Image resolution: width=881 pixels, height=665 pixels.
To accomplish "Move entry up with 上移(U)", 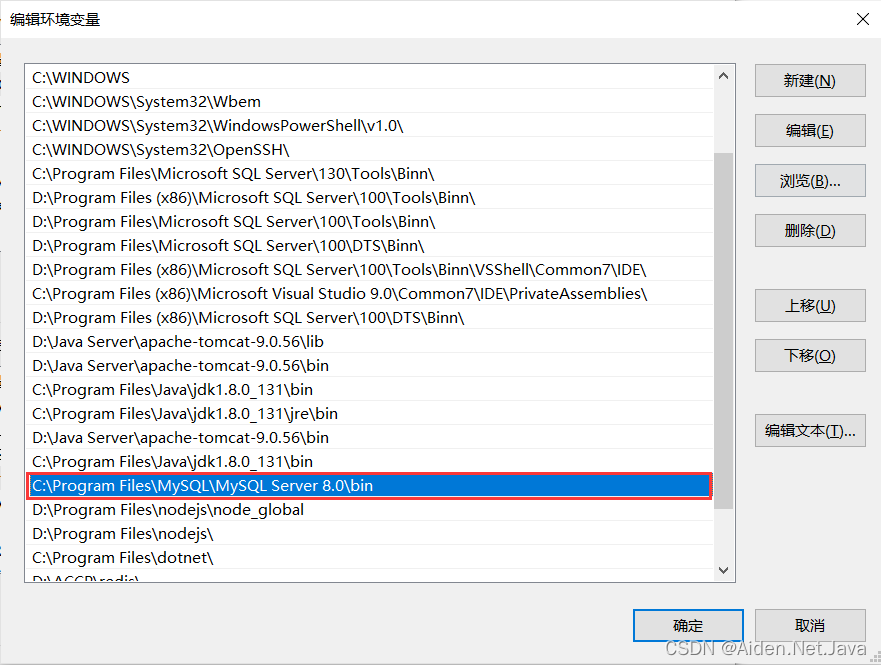I will tap(810, 306).
